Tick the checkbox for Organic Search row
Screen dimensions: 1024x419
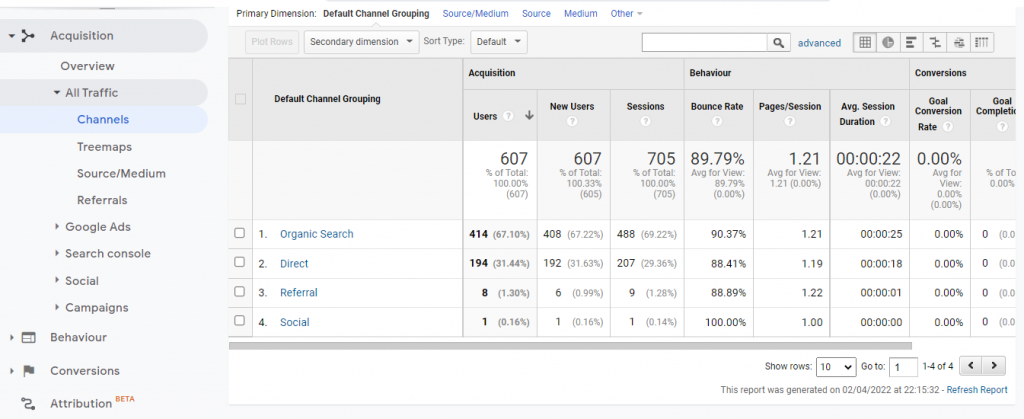[x=240, y=234]
